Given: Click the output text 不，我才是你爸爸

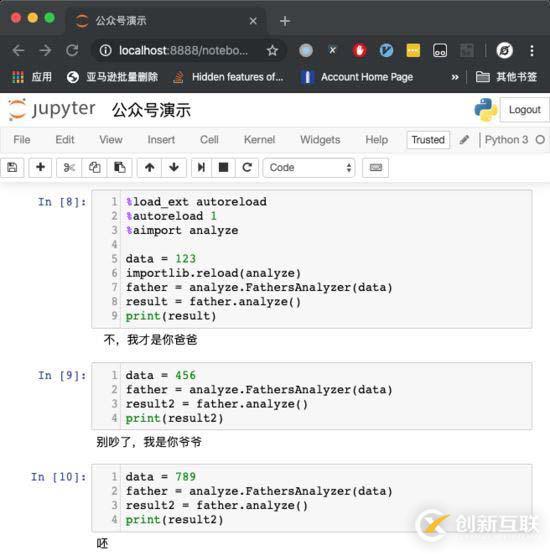Looking at the screenshot, I should click(150, 340).
